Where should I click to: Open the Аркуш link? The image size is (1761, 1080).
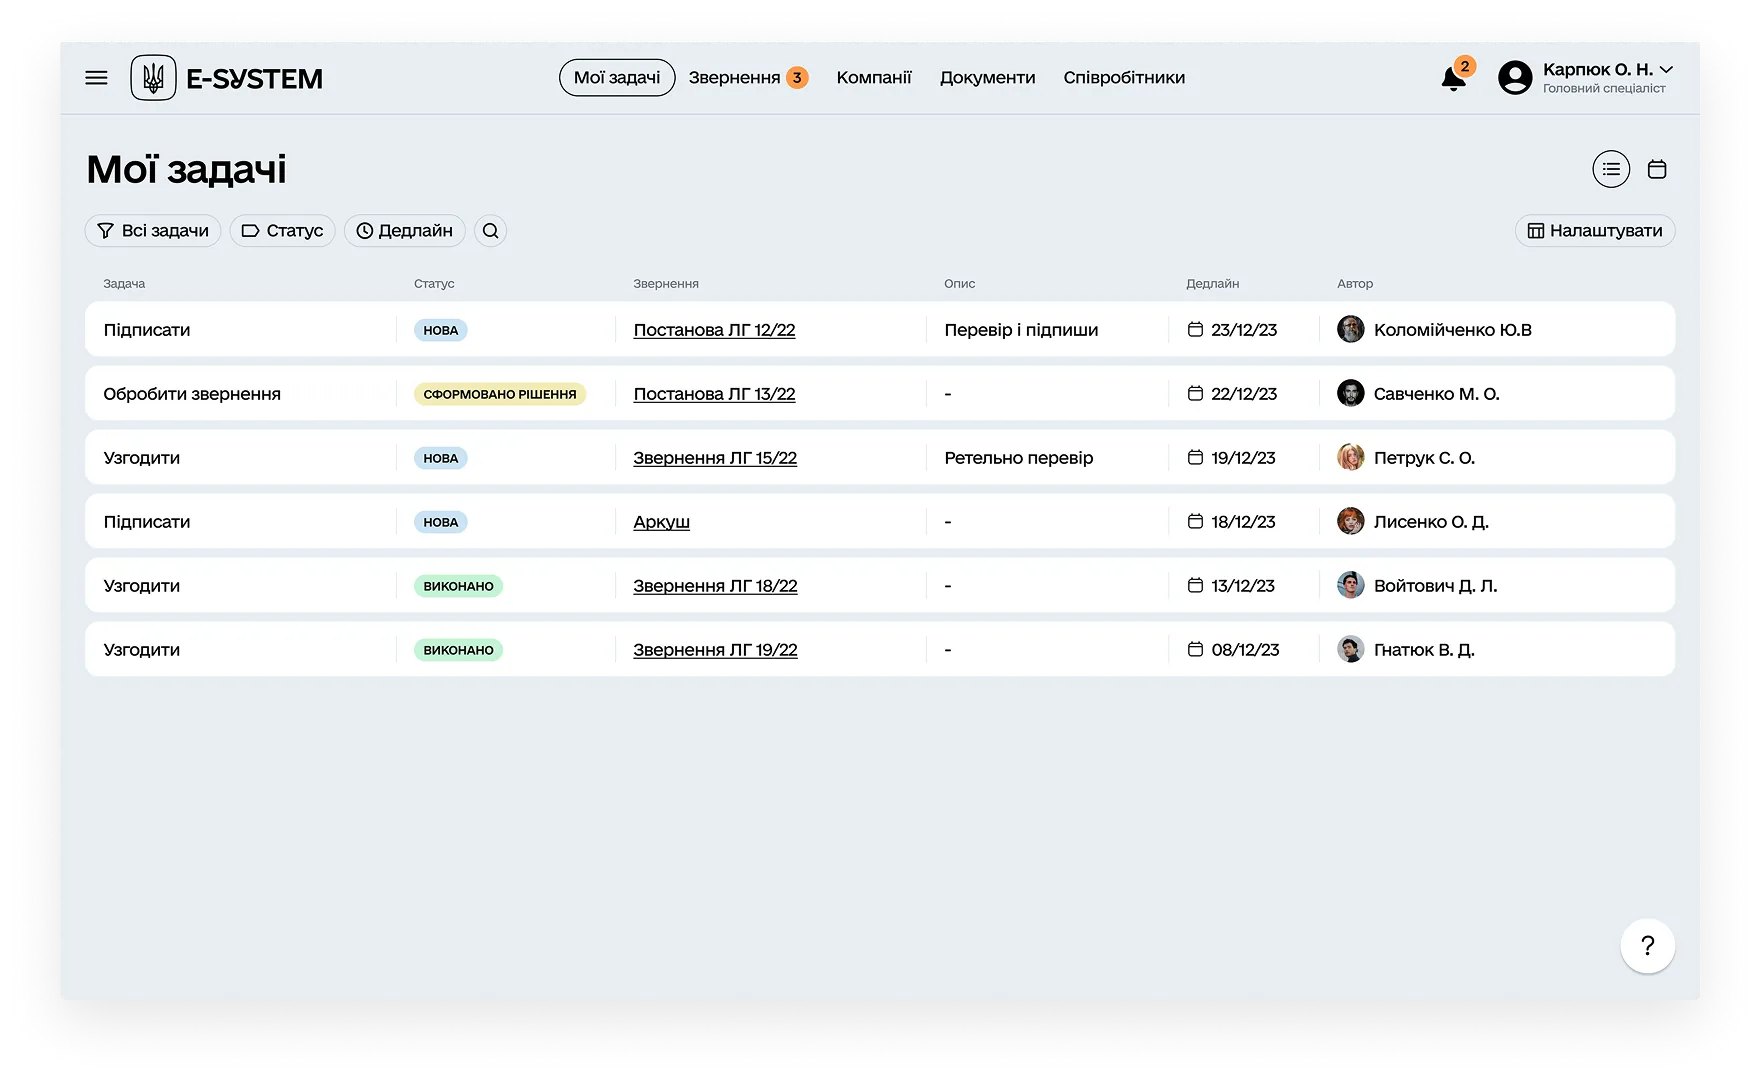click(x=661, y=522)
